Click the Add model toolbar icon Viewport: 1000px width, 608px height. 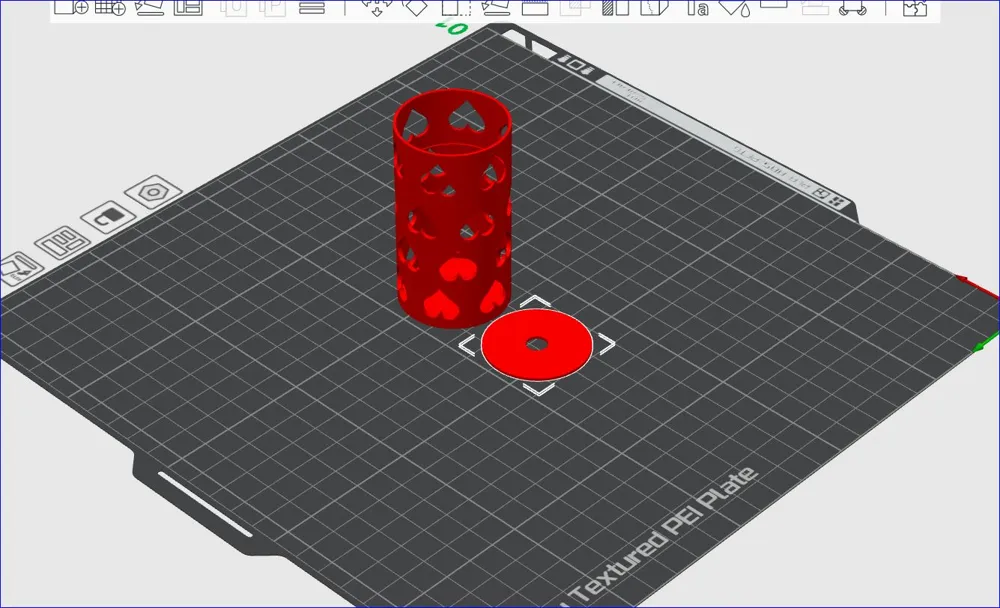pos(70,8)
